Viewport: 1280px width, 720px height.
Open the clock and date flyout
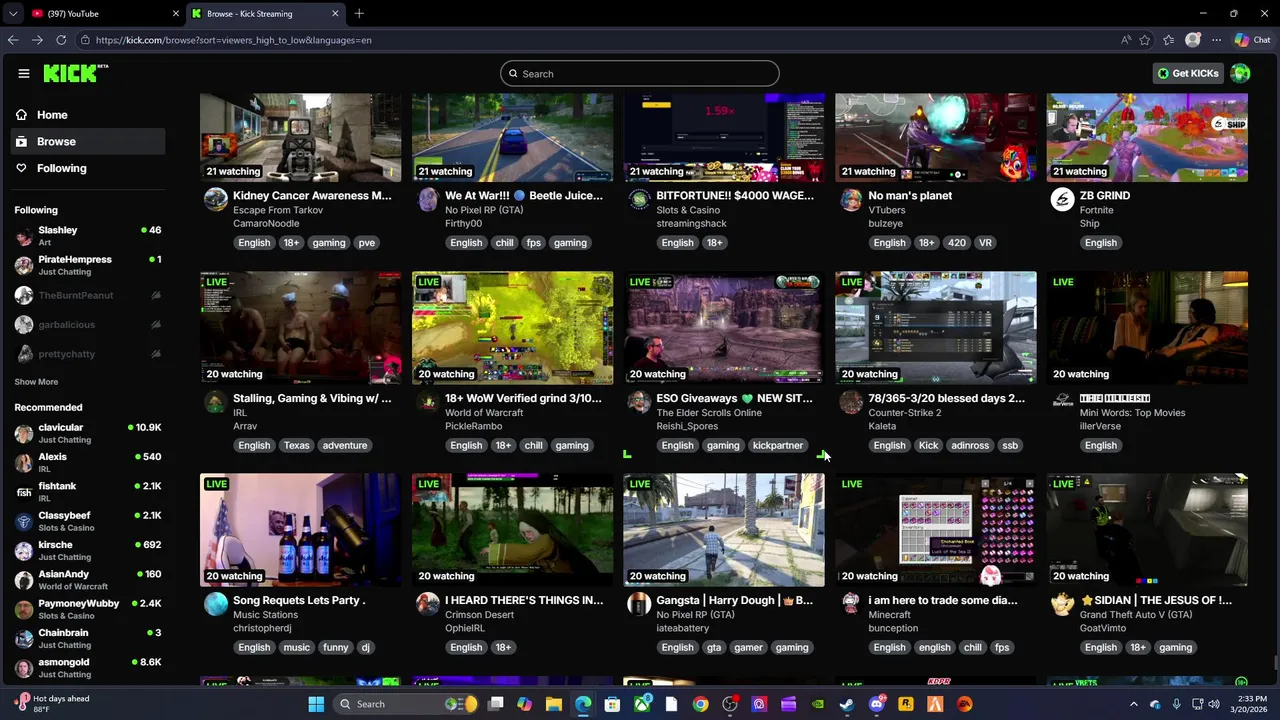click(1251, 704)
